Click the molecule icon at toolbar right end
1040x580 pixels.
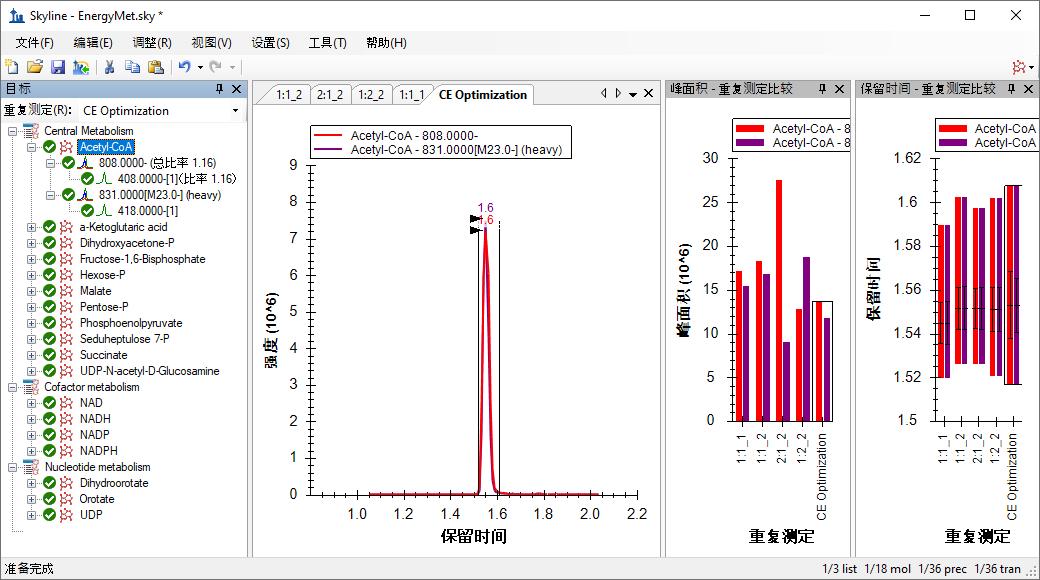(x=1019, y=67)
